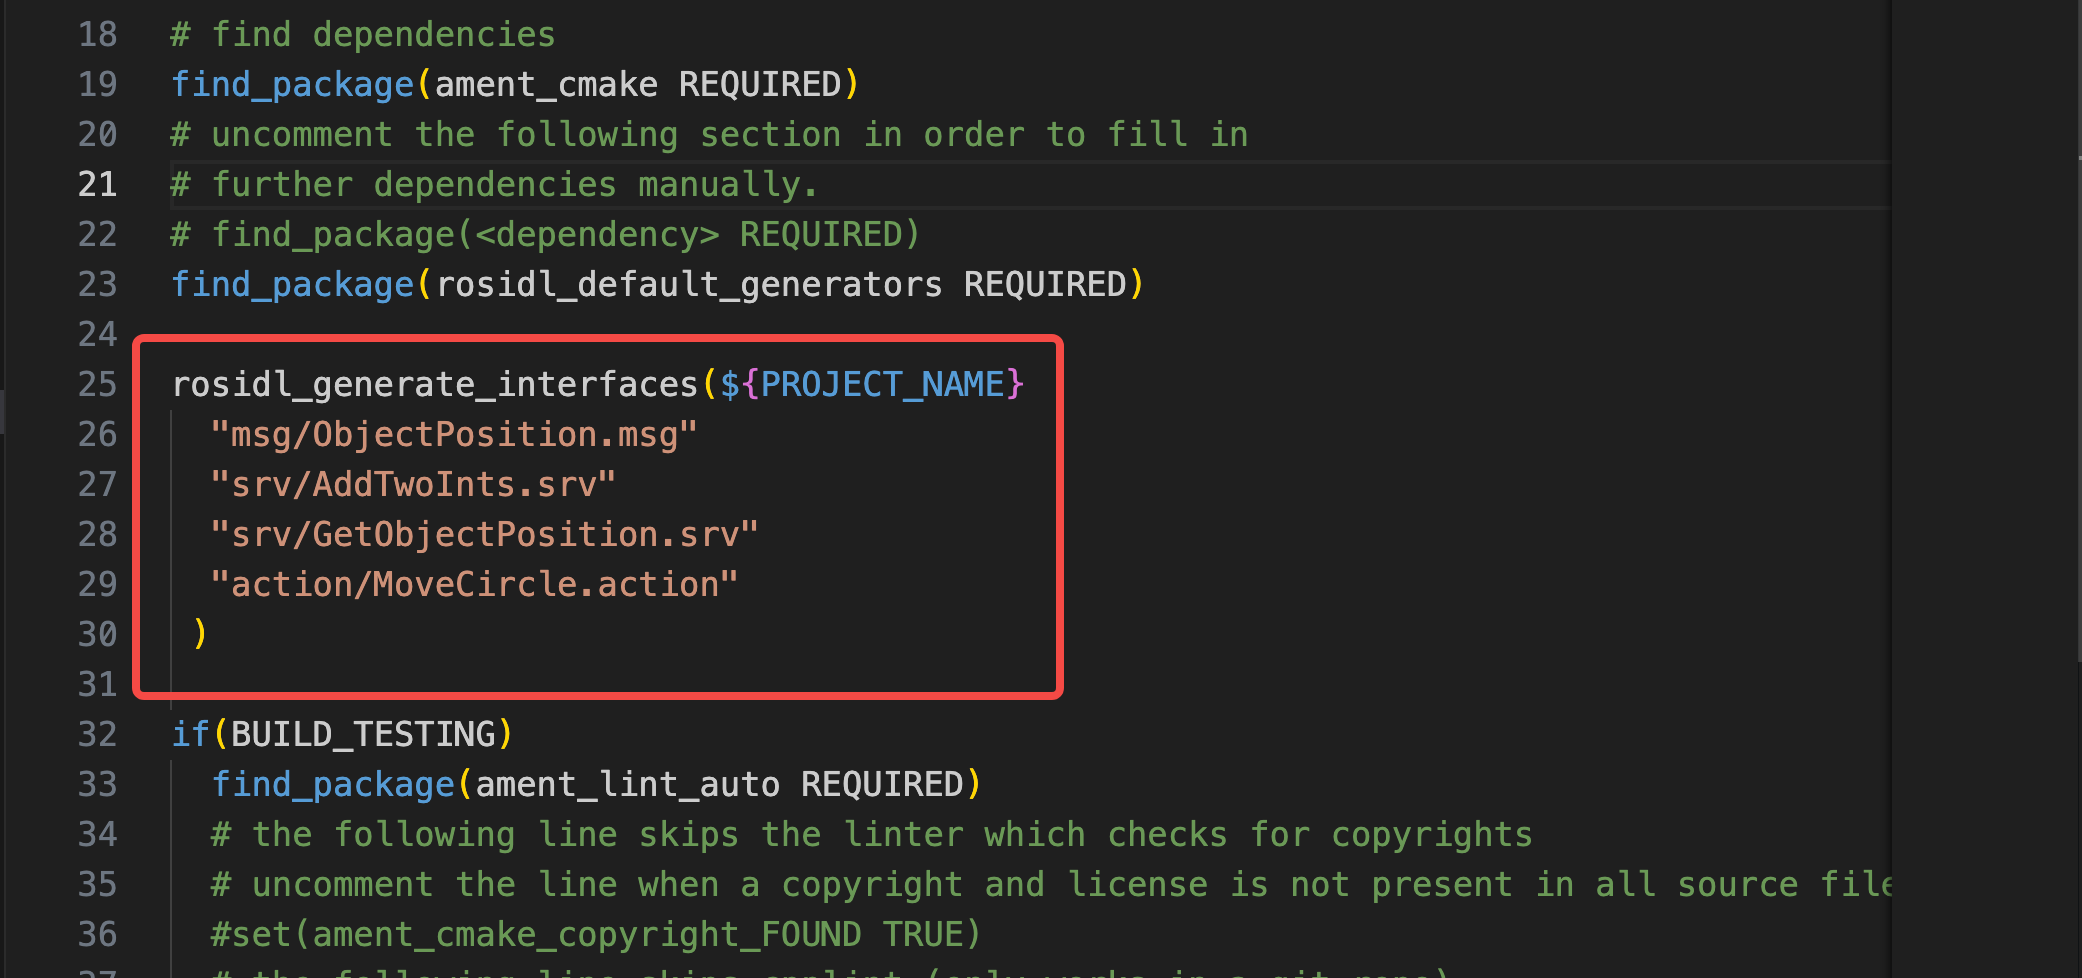
Task: Click line number 32 in the gutter
Action: (98, 735)
